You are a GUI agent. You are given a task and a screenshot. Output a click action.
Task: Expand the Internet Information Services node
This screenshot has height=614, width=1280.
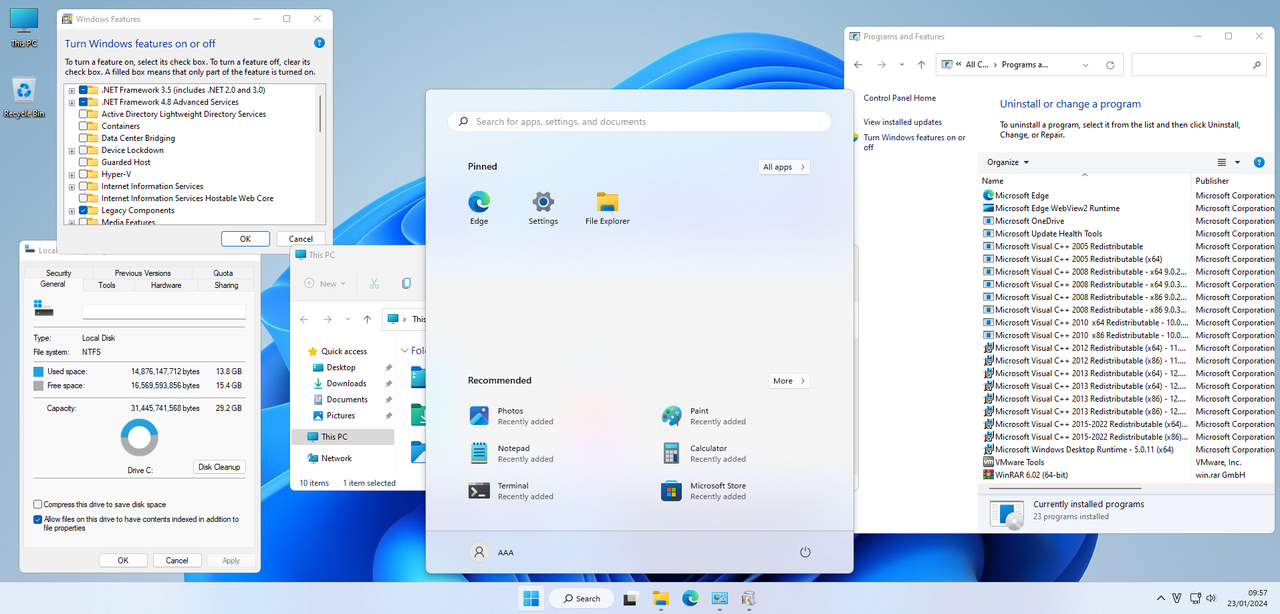click(x=72, y=186)
